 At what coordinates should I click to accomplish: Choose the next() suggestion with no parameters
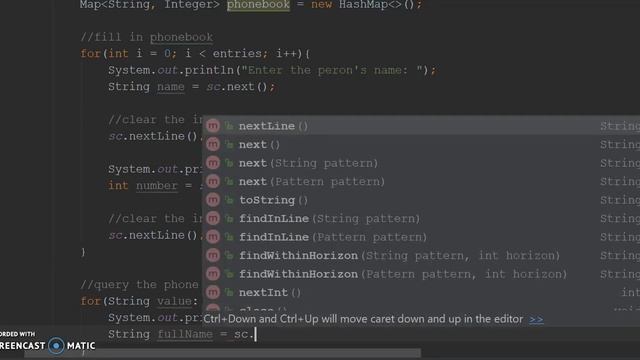421,144
